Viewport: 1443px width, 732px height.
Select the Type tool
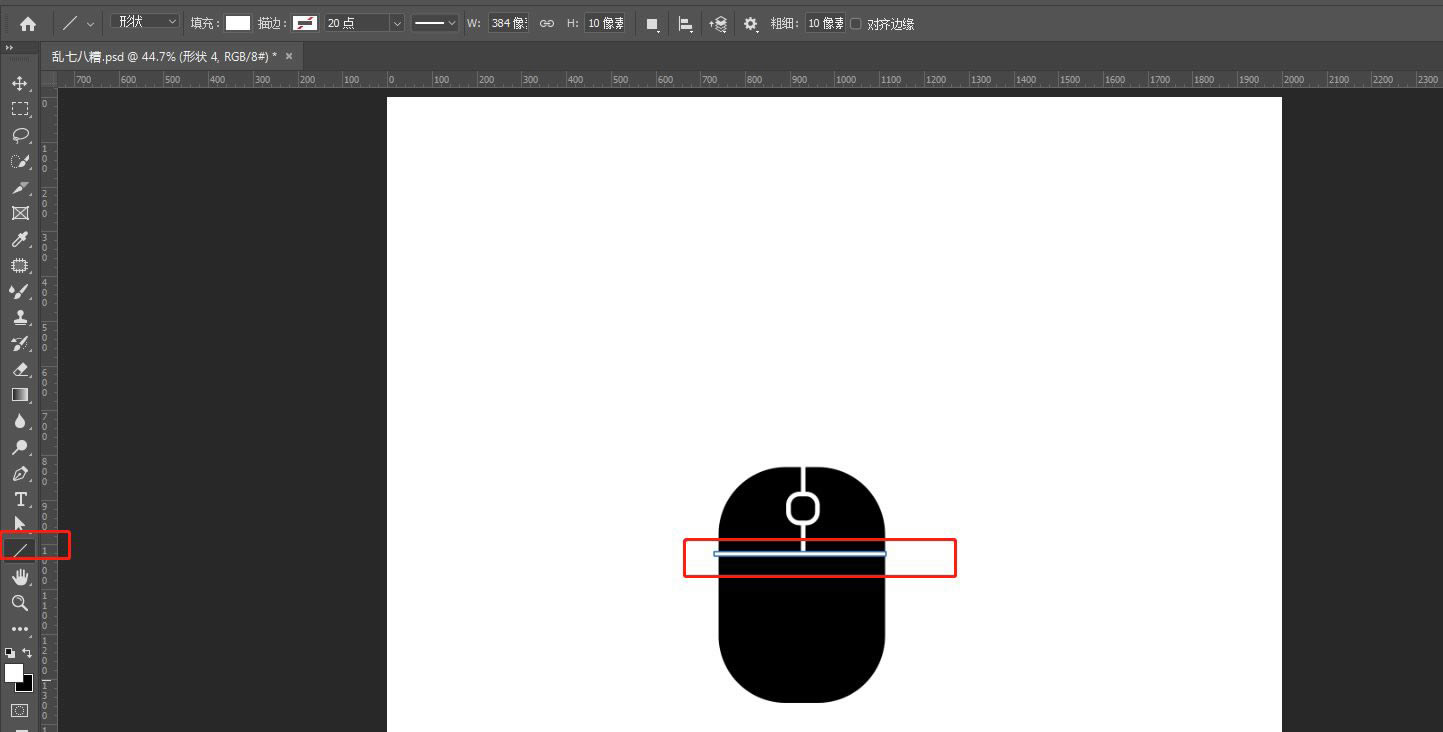click(x=19, y=499)
